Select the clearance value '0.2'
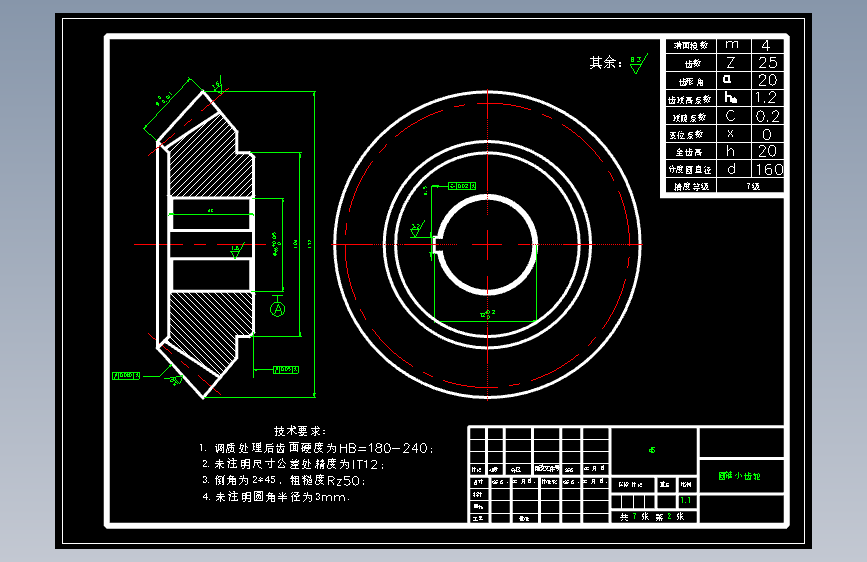Screen dimensions: 867x562 (x=767, y=116)
